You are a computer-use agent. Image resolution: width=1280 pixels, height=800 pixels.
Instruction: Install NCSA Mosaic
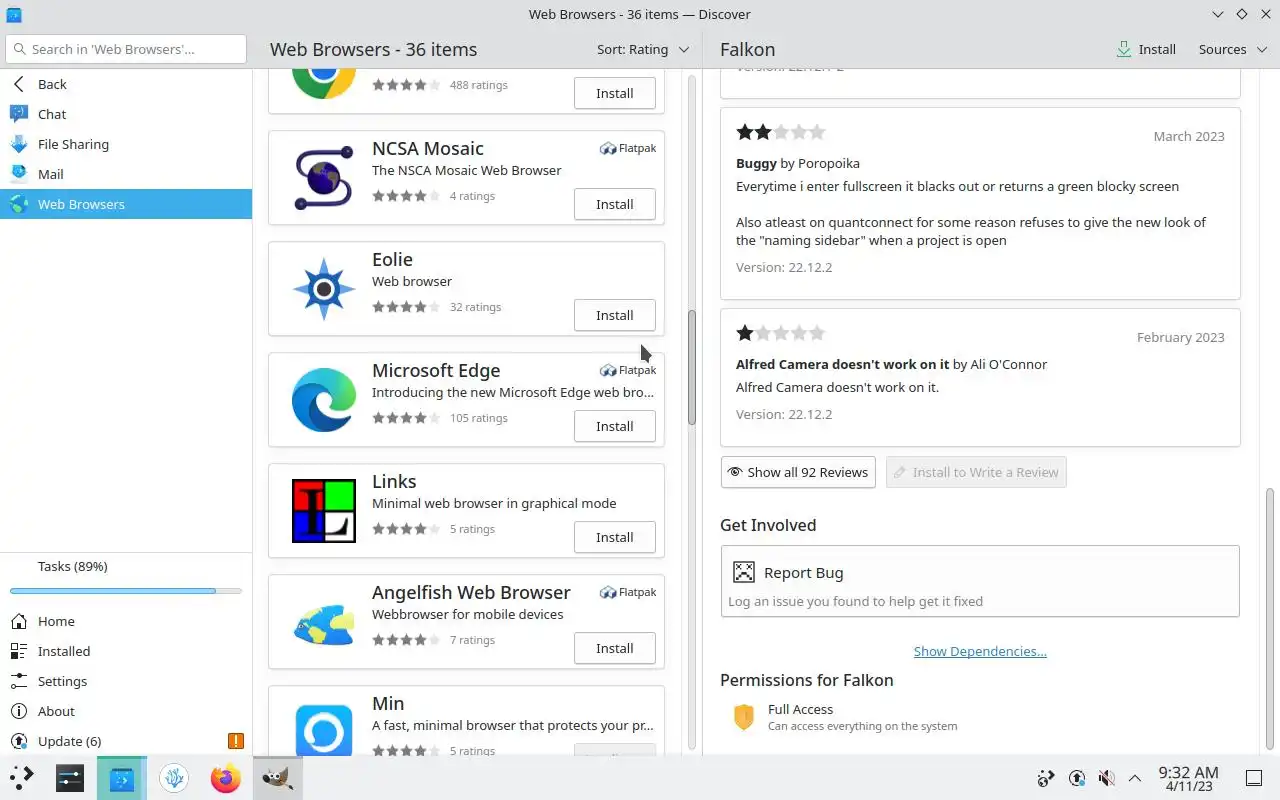pos(614,204)
